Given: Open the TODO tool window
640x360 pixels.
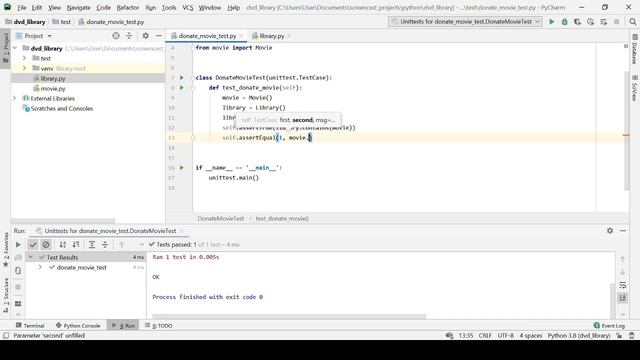Looking at the screenshot, I should [159, 325].
